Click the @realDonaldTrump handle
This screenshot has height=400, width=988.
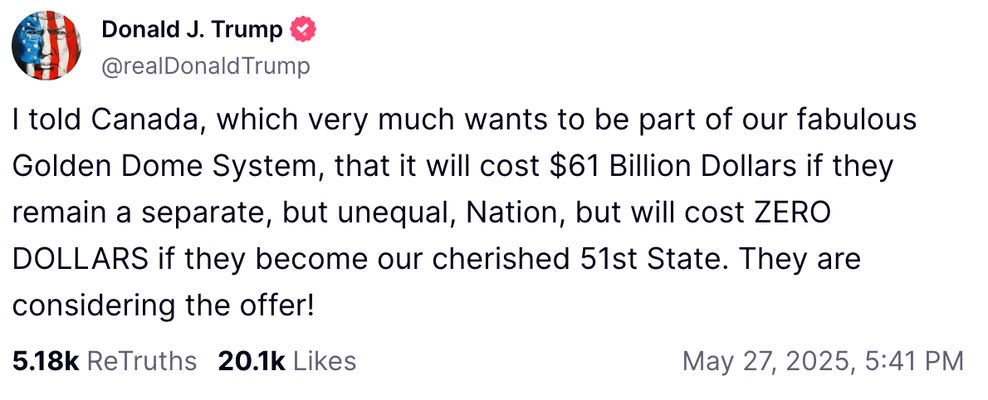click(x=205, y=66)
